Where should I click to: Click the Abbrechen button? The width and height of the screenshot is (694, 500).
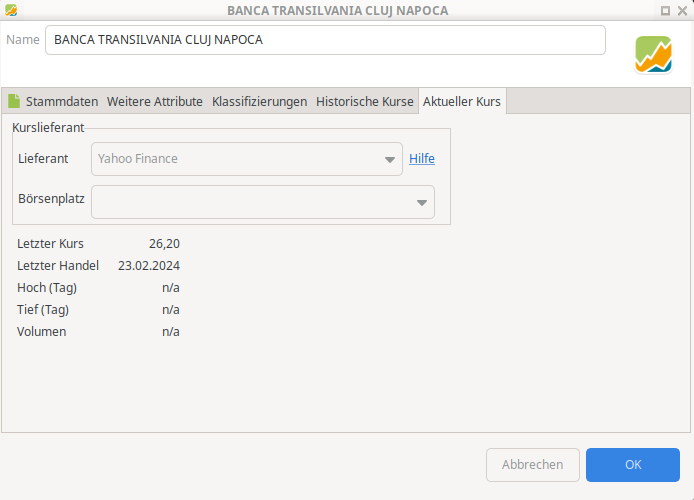coord(533,465)
